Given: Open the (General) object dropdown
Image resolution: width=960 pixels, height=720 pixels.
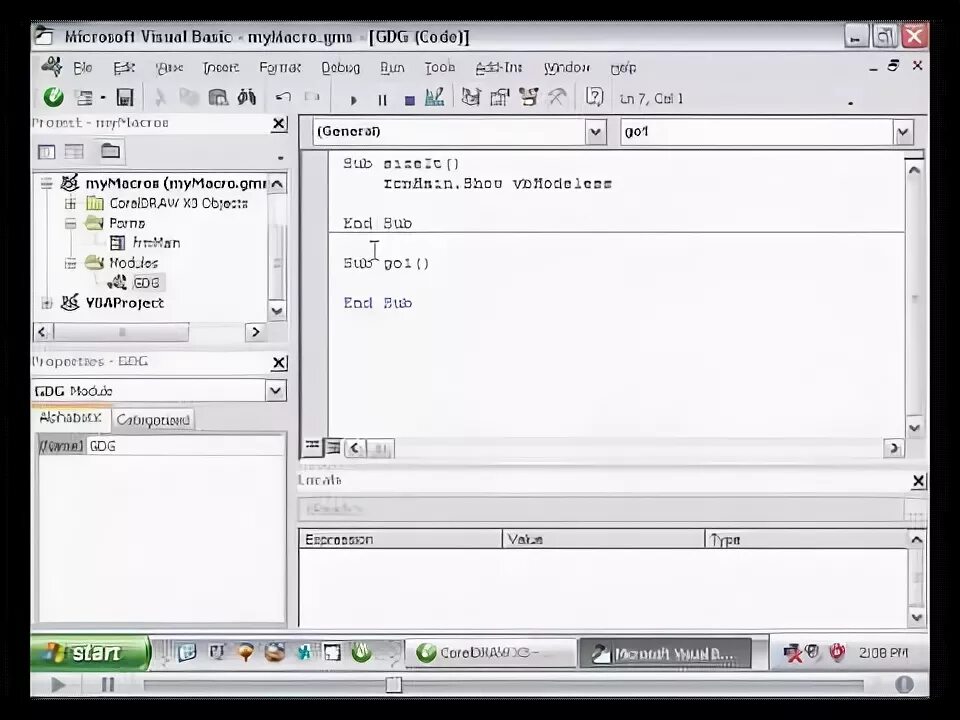Looking at the screenshot, I should pos(595,132).
